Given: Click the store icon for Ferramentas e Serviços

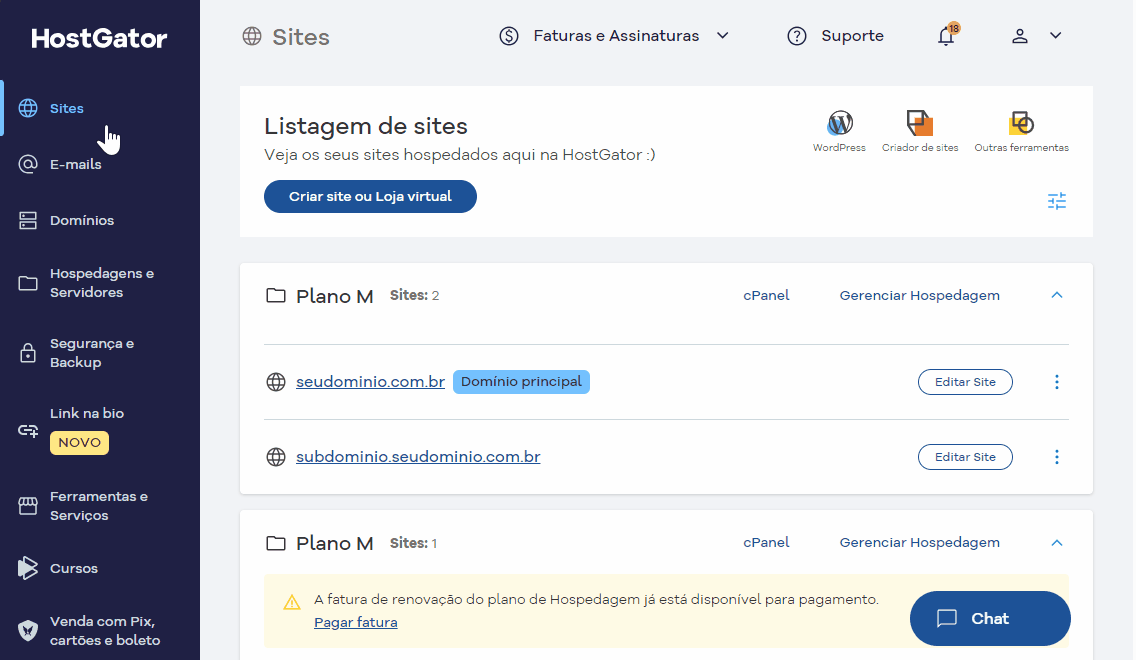Looking at the screenshot, I should coord(28,506).
